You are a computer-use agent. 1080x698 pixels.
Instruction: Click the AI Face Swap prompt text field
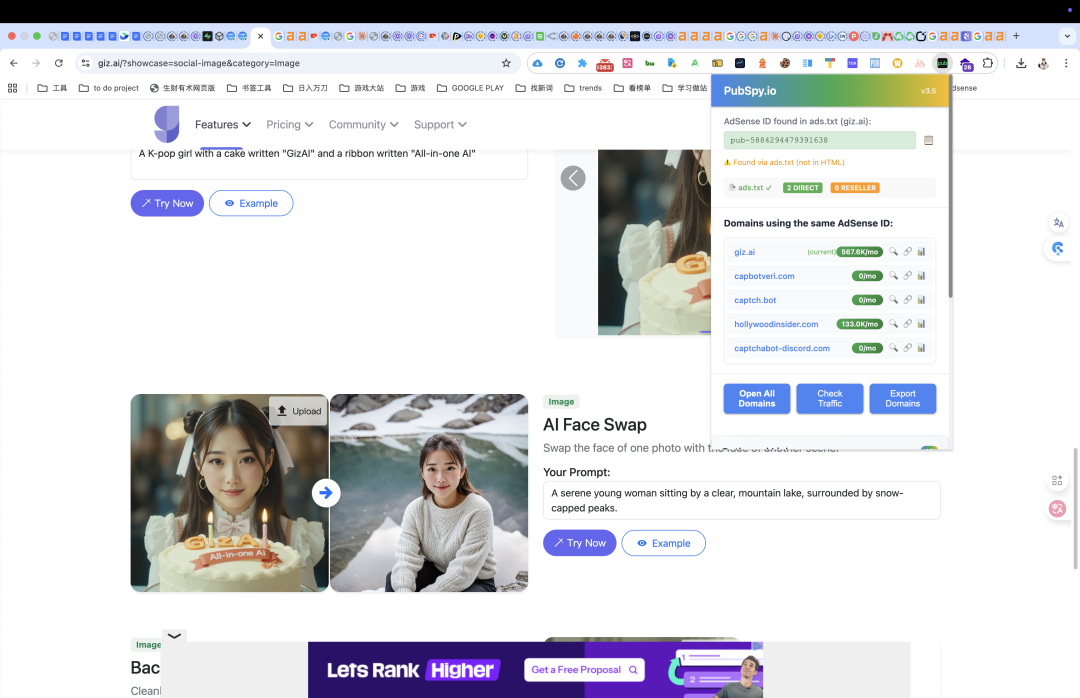[741, 500]
